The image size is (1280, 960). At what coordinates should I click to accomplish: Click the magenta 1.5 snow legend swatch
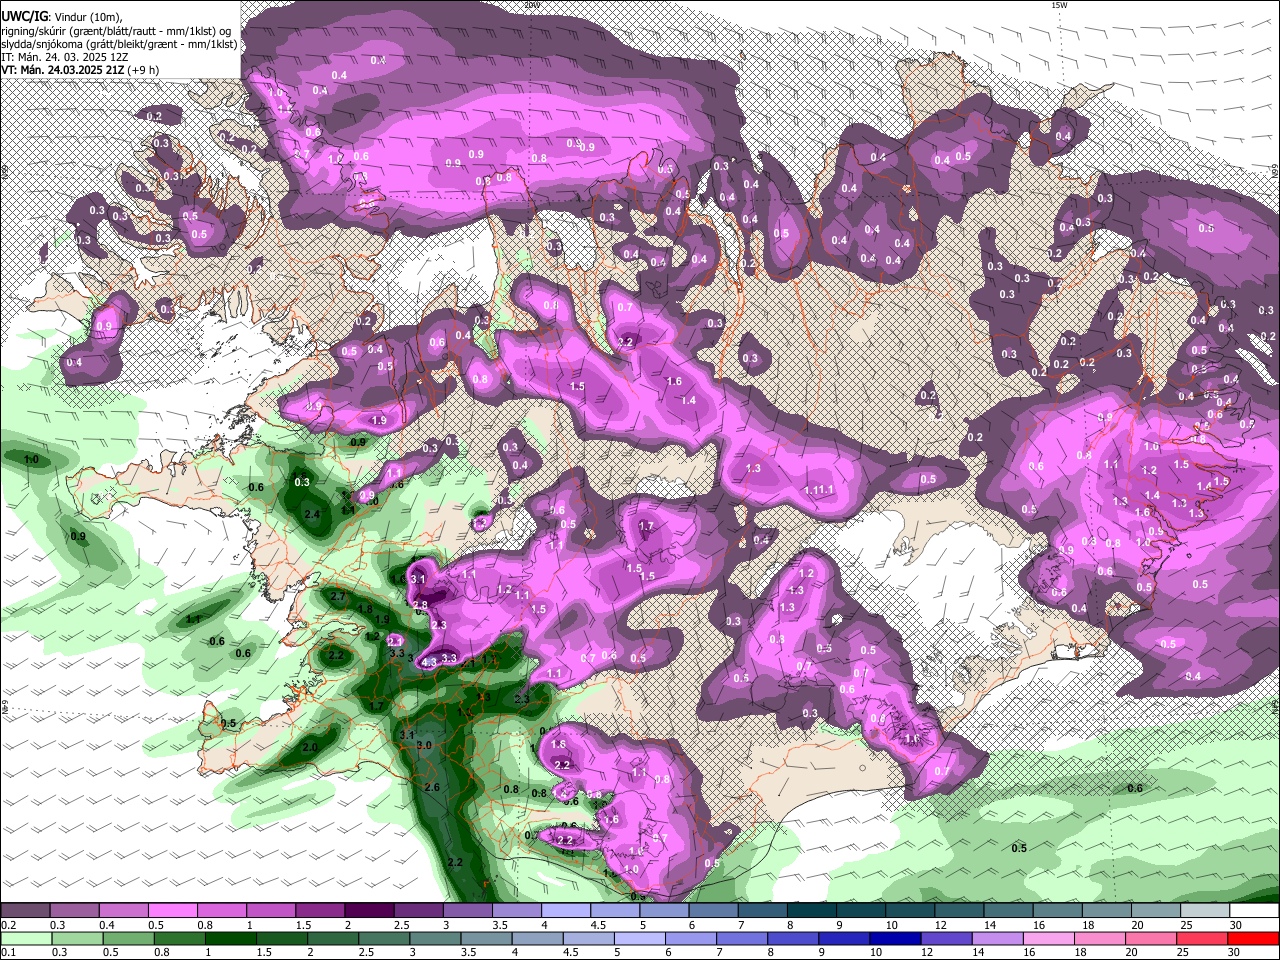(320, 911)
